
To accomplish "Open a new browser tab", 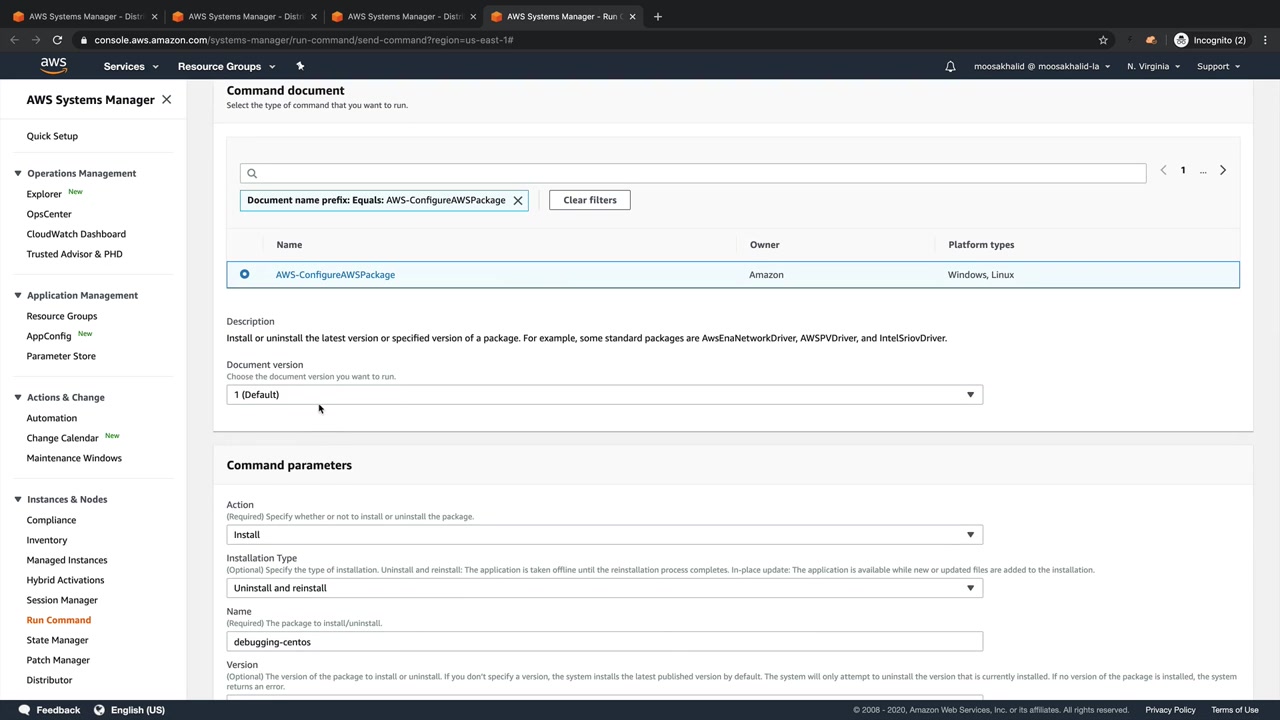I will click(657, 16).
